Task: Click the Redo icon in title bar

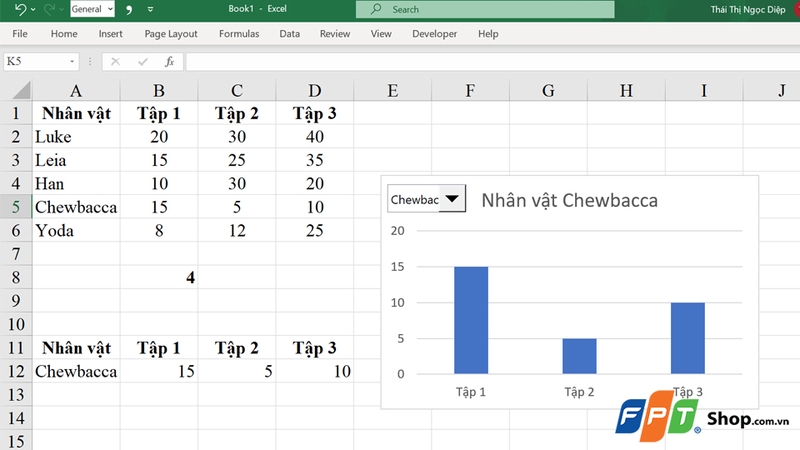Action: (49, 9)
